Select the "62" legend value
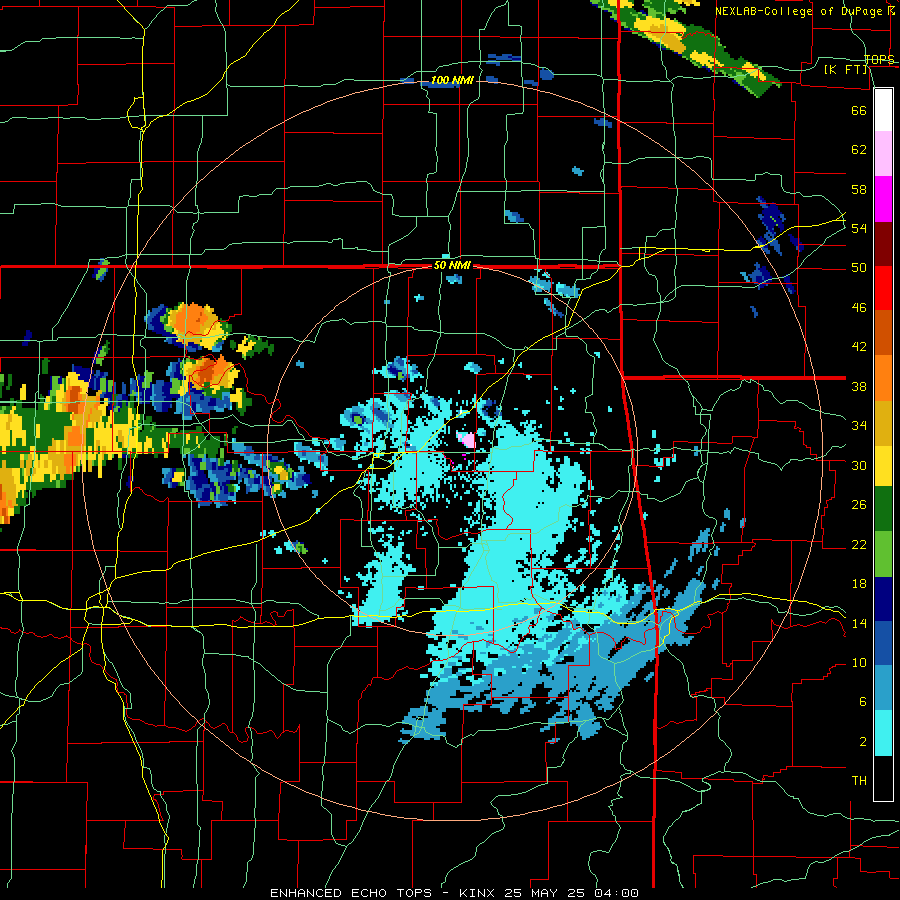900x900 pixels. pyautogui.click(x=859, y=150)
